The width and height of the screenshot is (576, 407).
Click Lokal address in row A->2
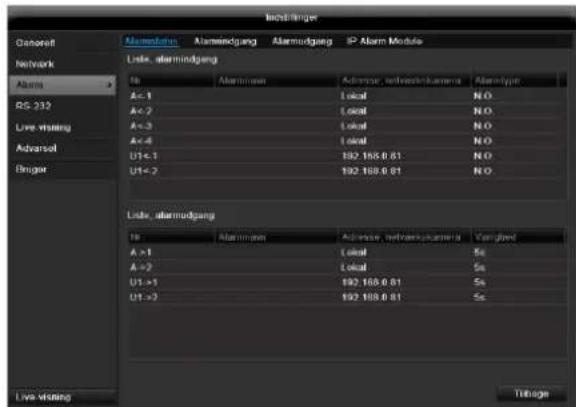click(353, 267)
